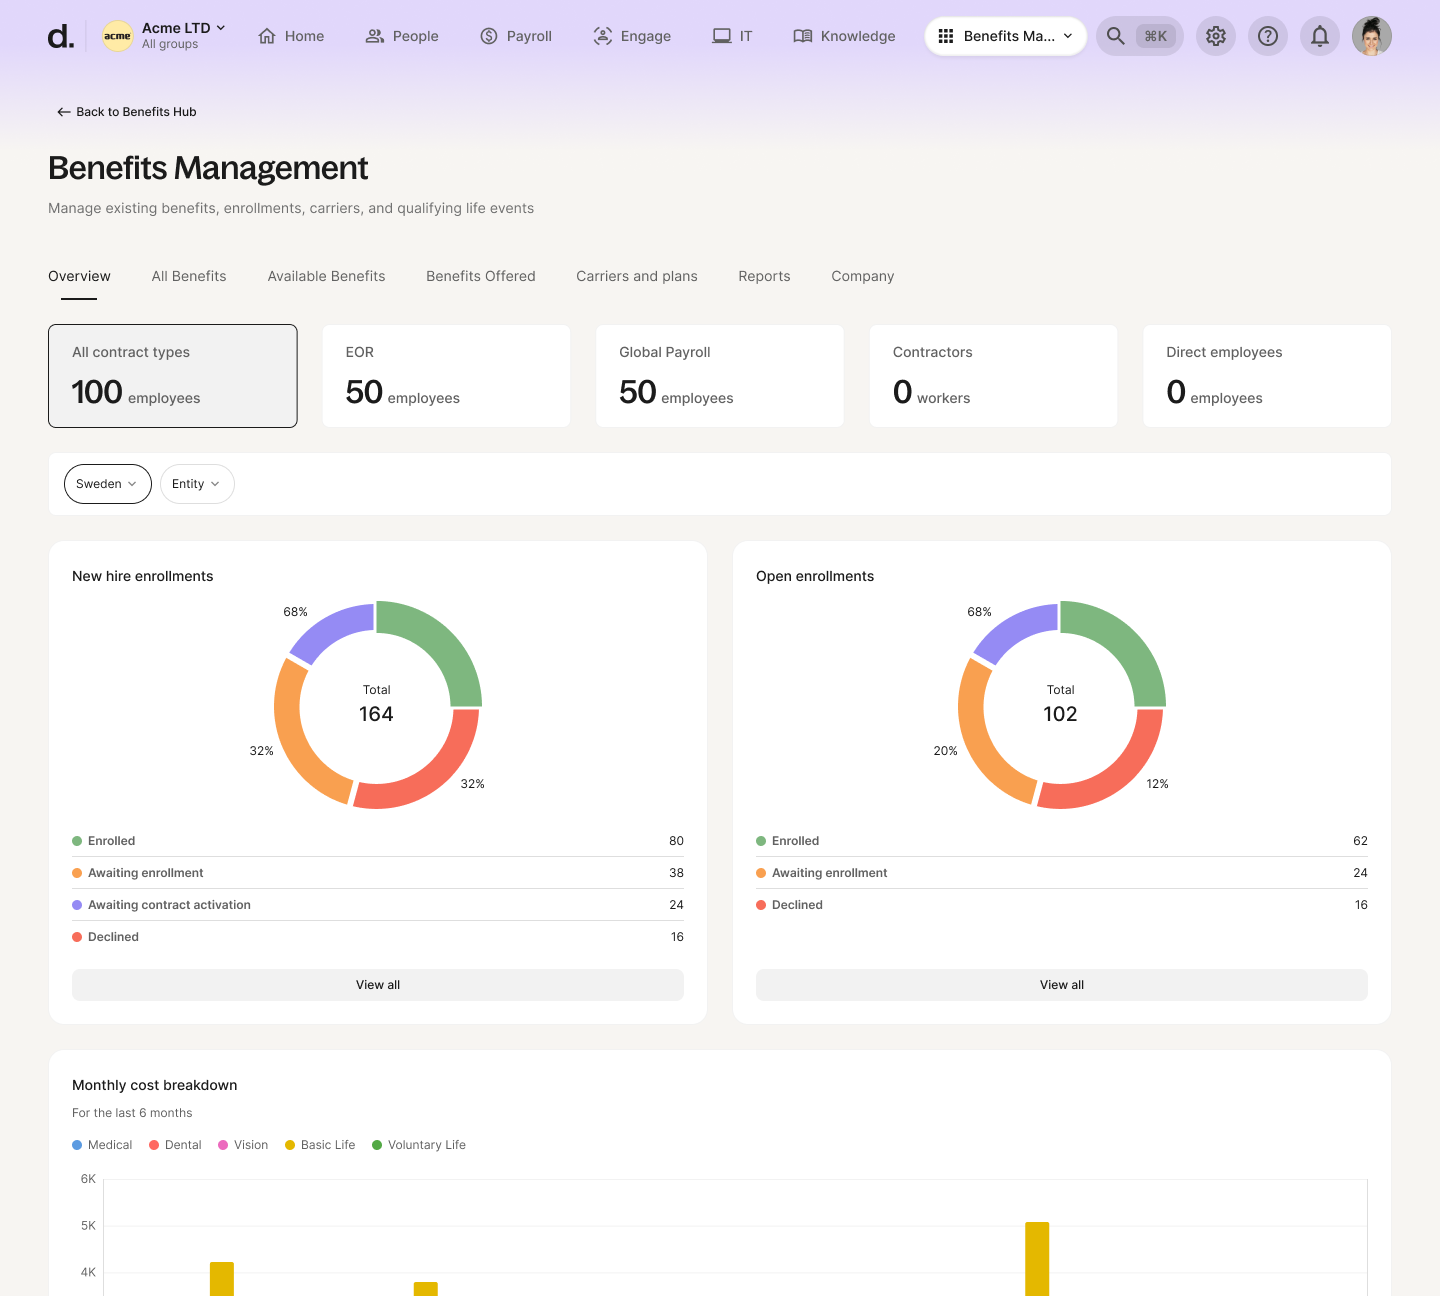The height and width of the screenshot is (1296, 1440).
Task: Select the Company tab
Action: (863, 276)
